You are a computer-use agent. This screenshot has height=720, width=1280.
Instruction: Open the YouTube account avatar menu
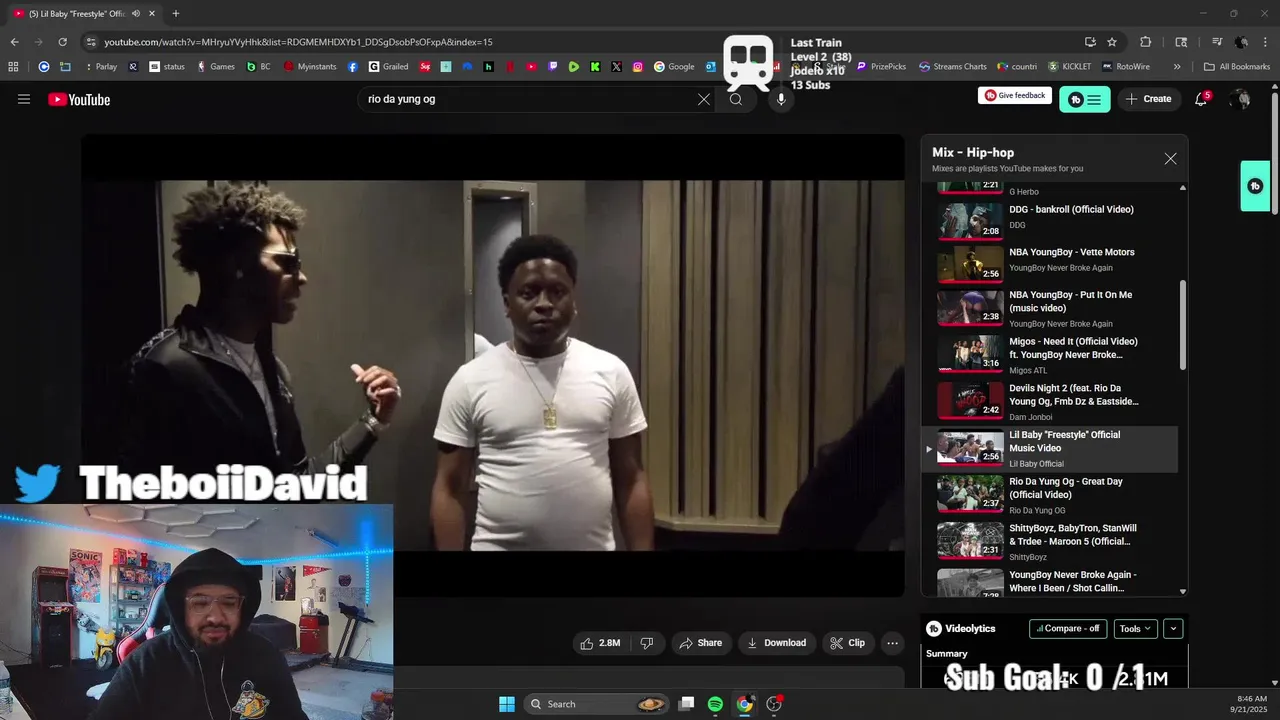tap(1240, 99)
